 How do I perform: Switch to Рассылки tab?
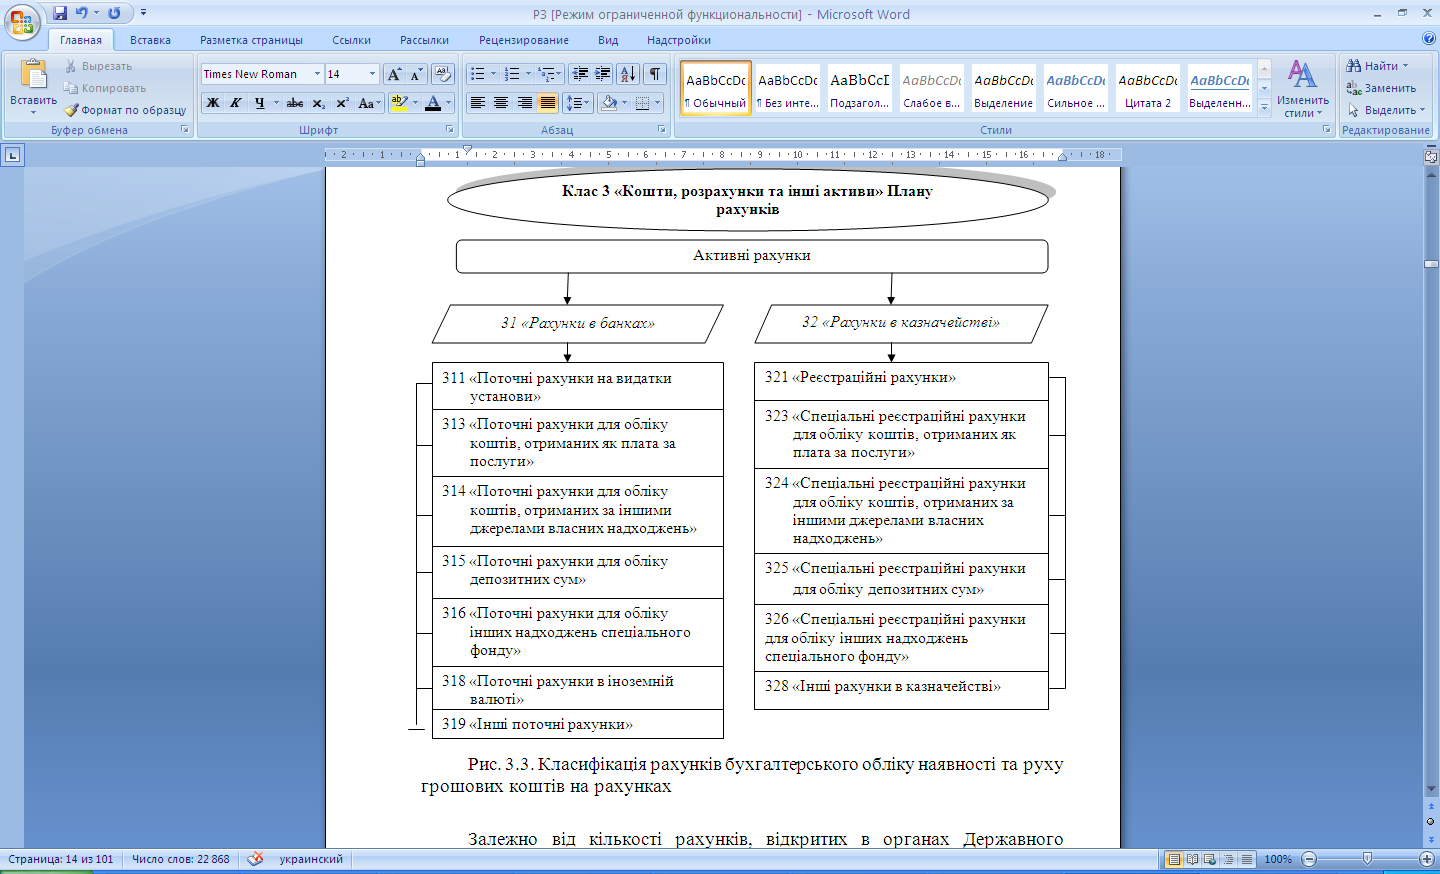click(424, 40)
